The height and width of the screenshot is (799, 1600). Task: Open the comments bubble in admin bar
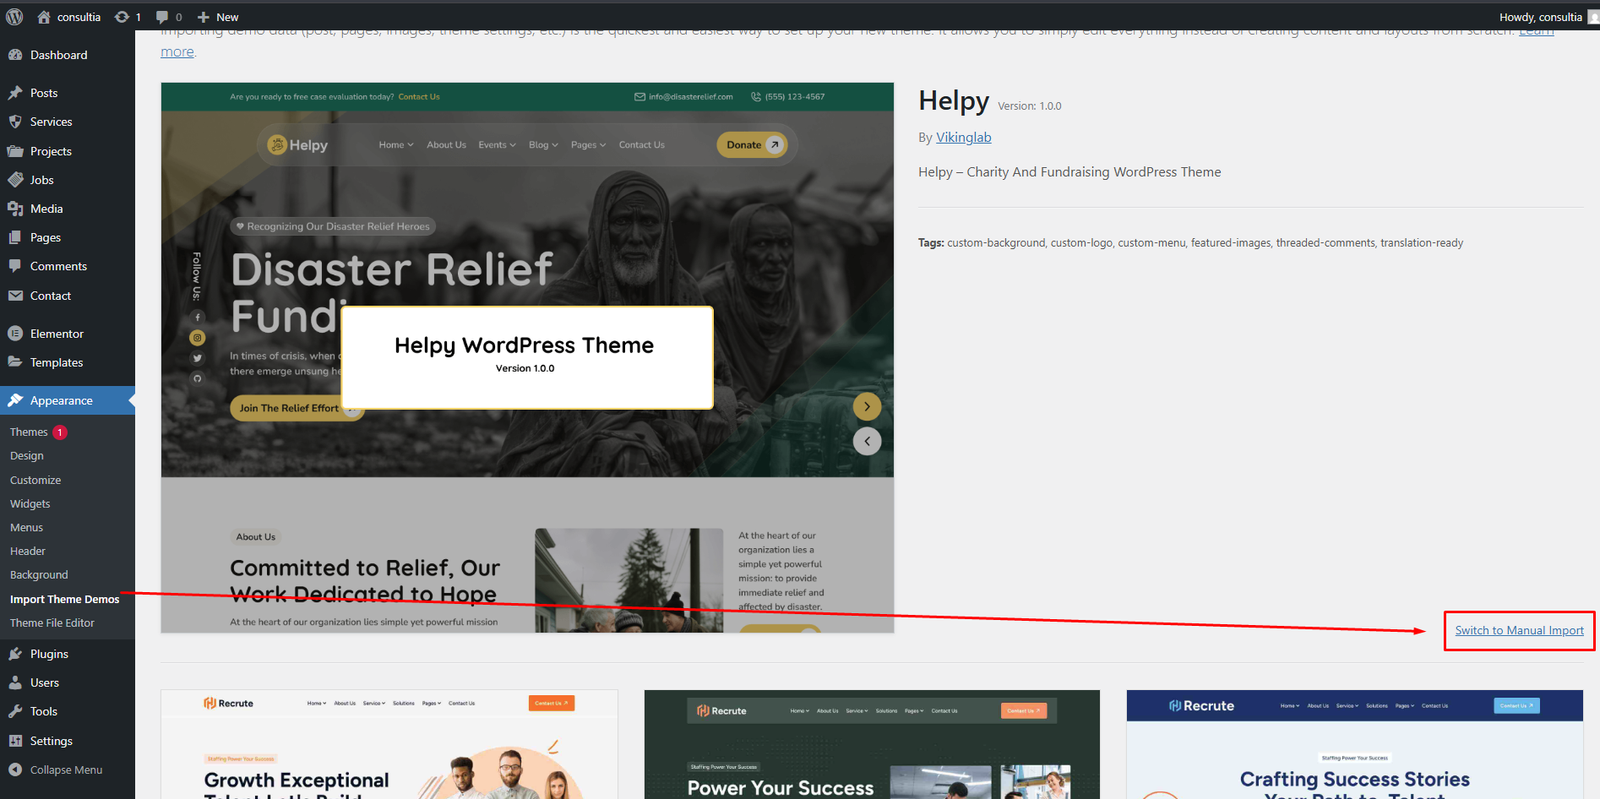pyautogui.click(x=169, y=17)
